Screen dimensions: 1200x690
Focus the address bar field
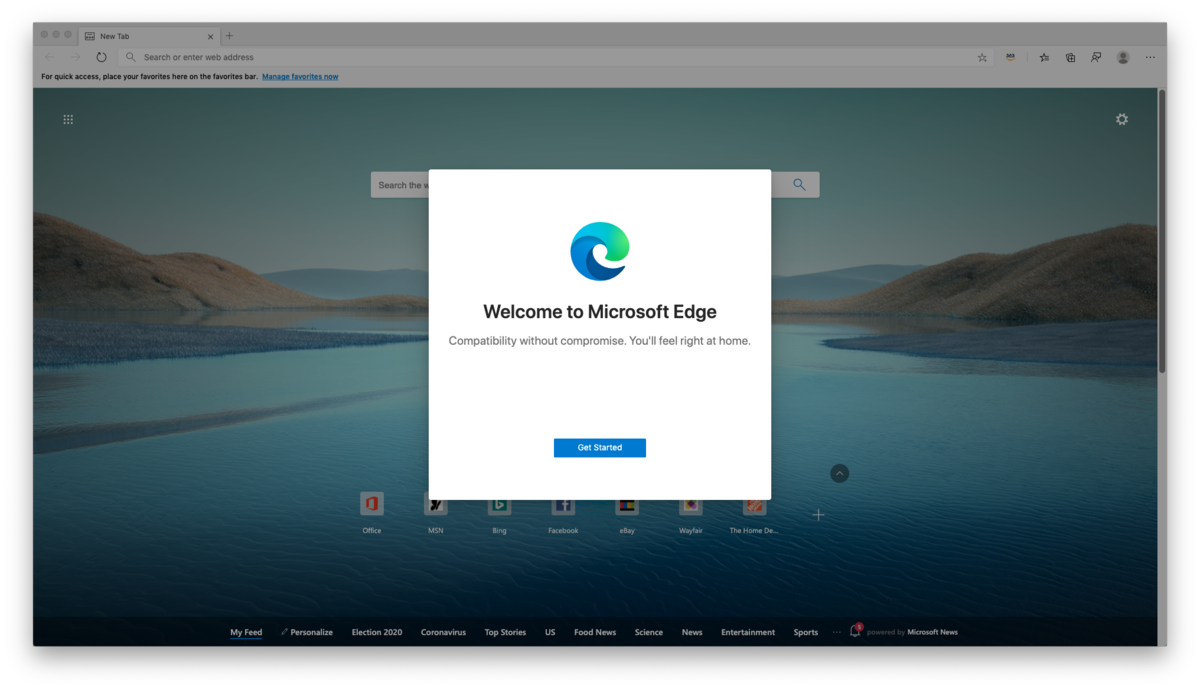tap(555, 57)
